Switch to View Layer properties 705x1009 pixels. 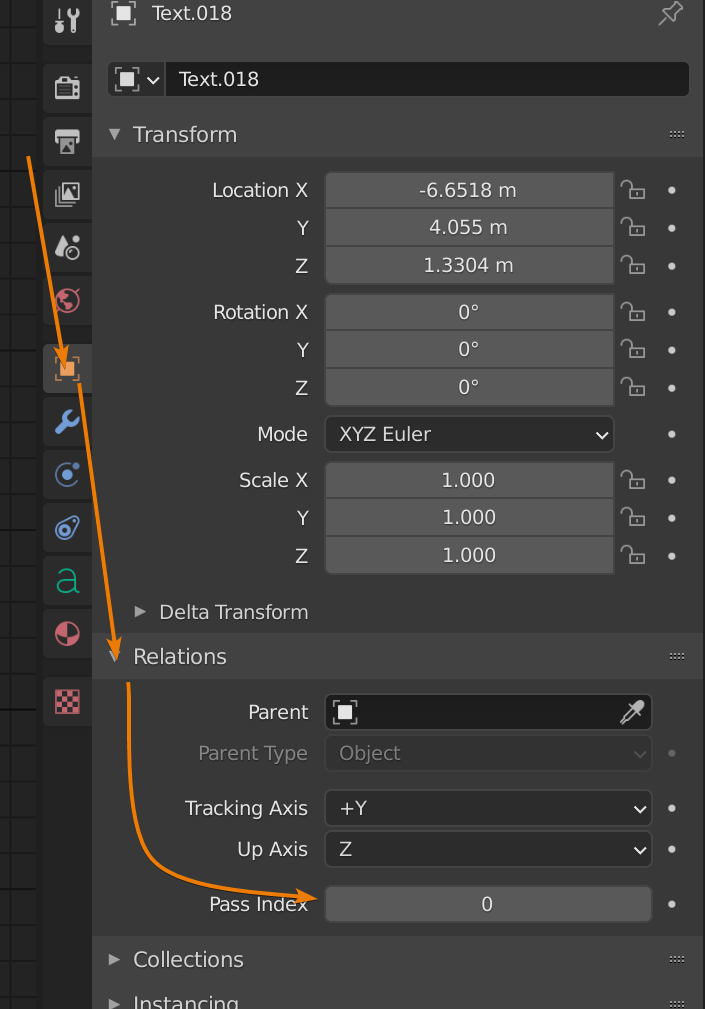pyautogui.click(x=66, y=194)
